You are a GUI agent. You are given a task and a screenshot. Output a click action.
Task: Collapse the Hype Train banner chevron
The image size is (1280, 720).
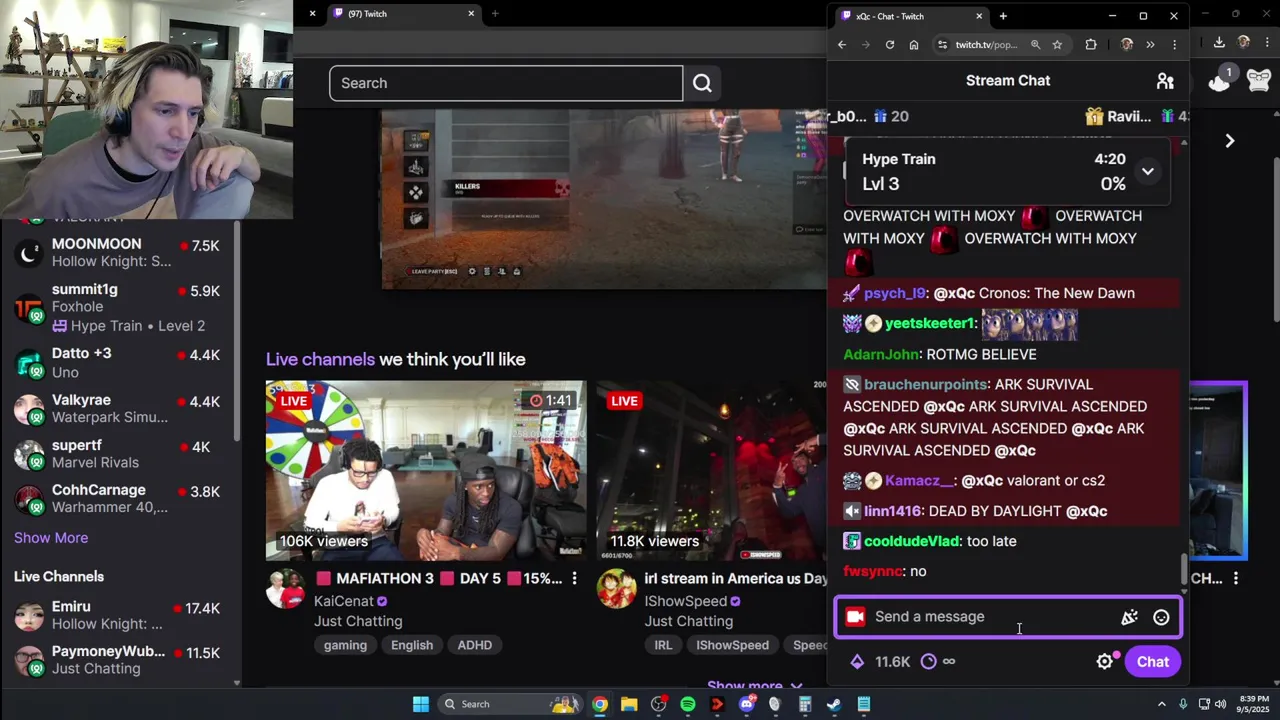pos(1148,171)
